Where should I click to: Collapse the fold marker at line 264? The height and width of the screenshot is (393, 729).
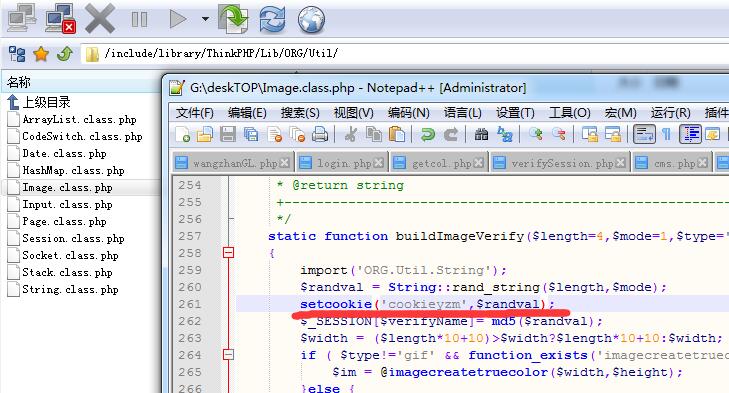[228, 355]
